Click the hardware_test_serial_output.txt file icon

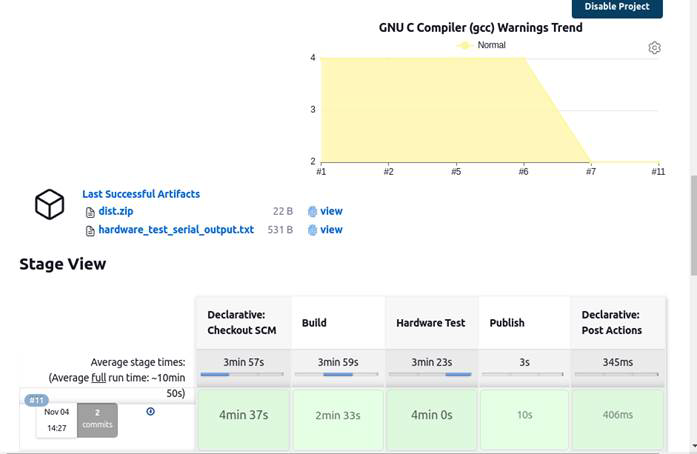pos(90,231)
